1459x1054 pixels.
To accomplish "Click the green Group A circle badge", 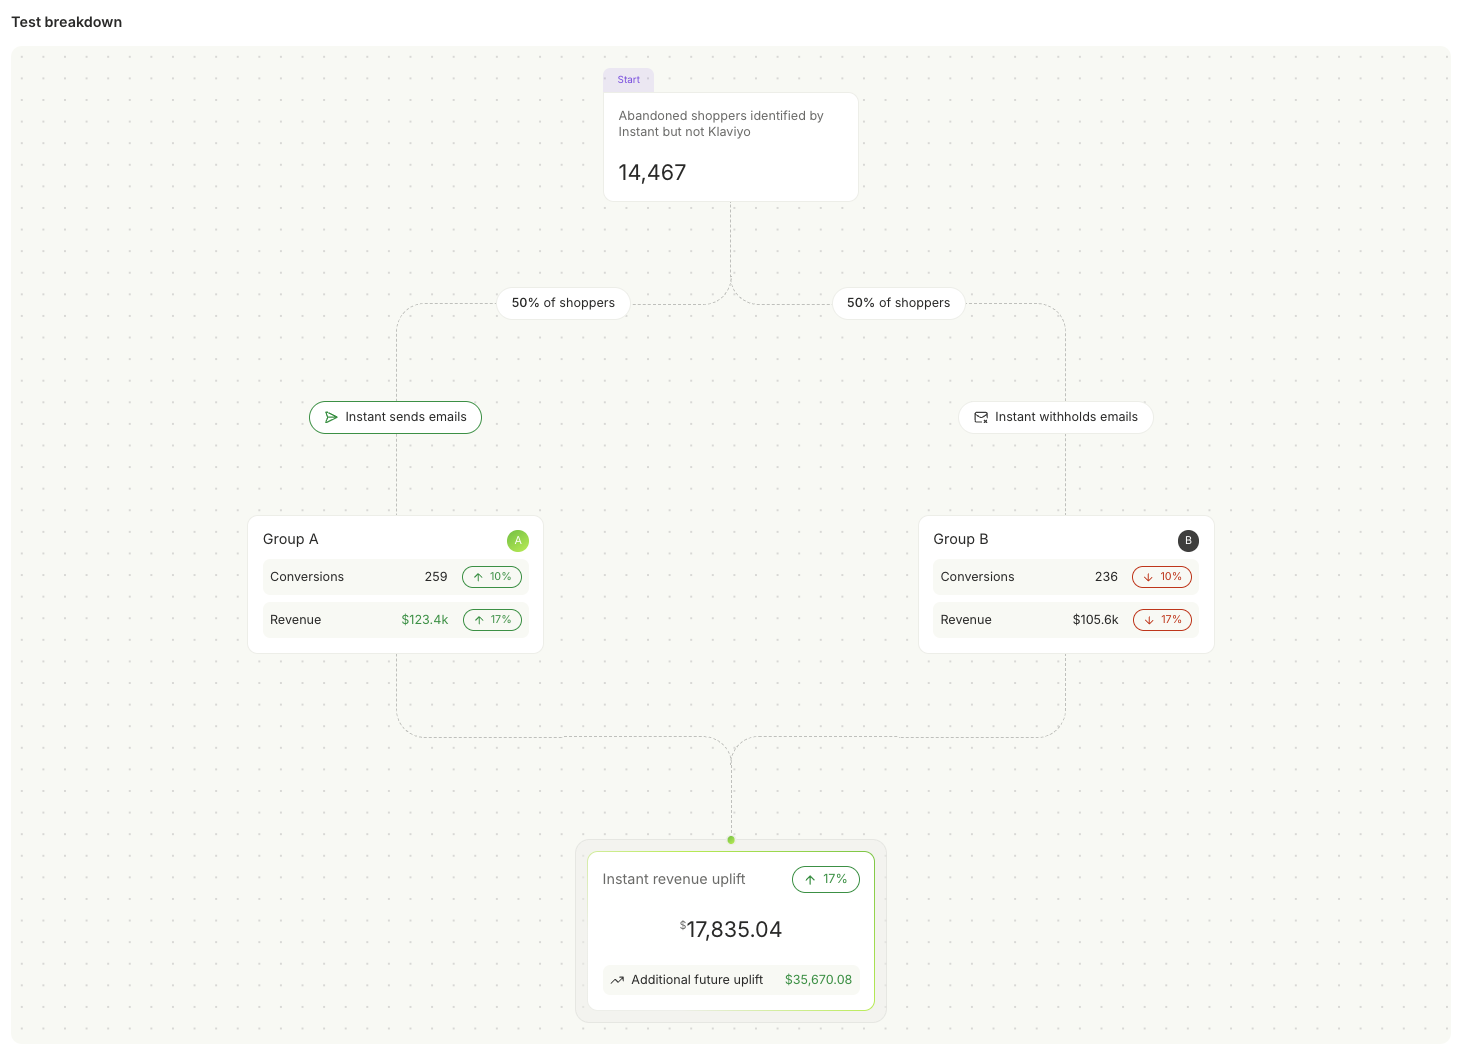I will coord(518,541).
